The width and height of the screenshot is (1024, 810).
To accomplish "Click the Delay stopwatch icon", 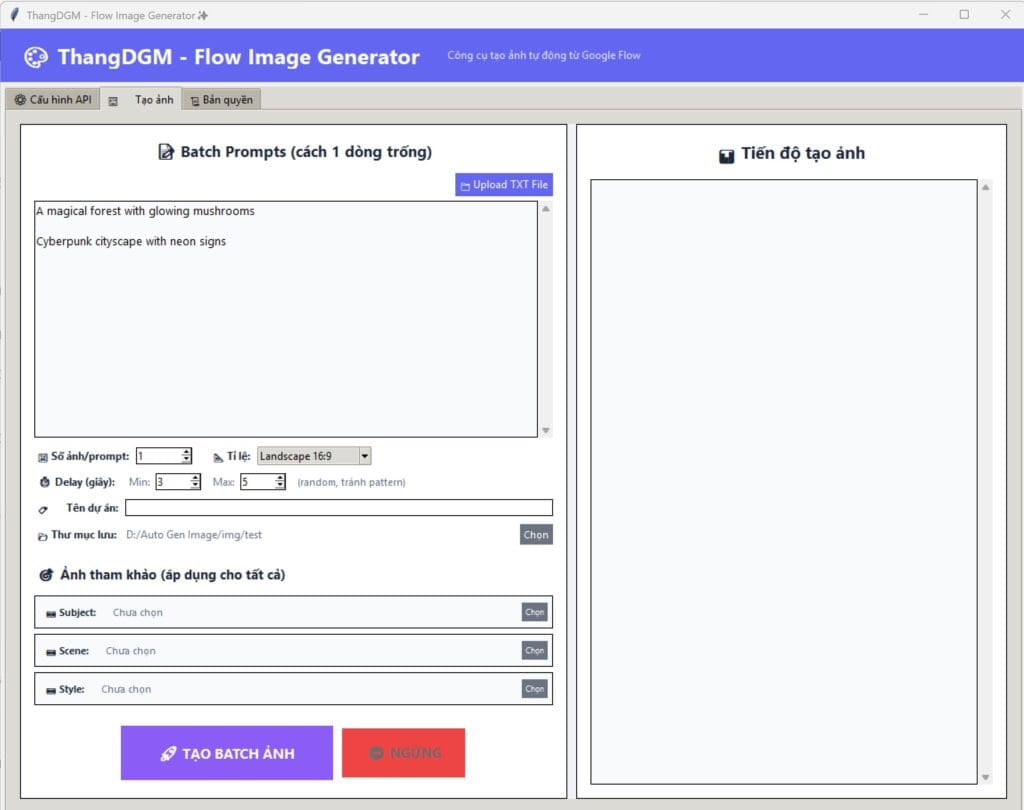I will coord(44,482).
